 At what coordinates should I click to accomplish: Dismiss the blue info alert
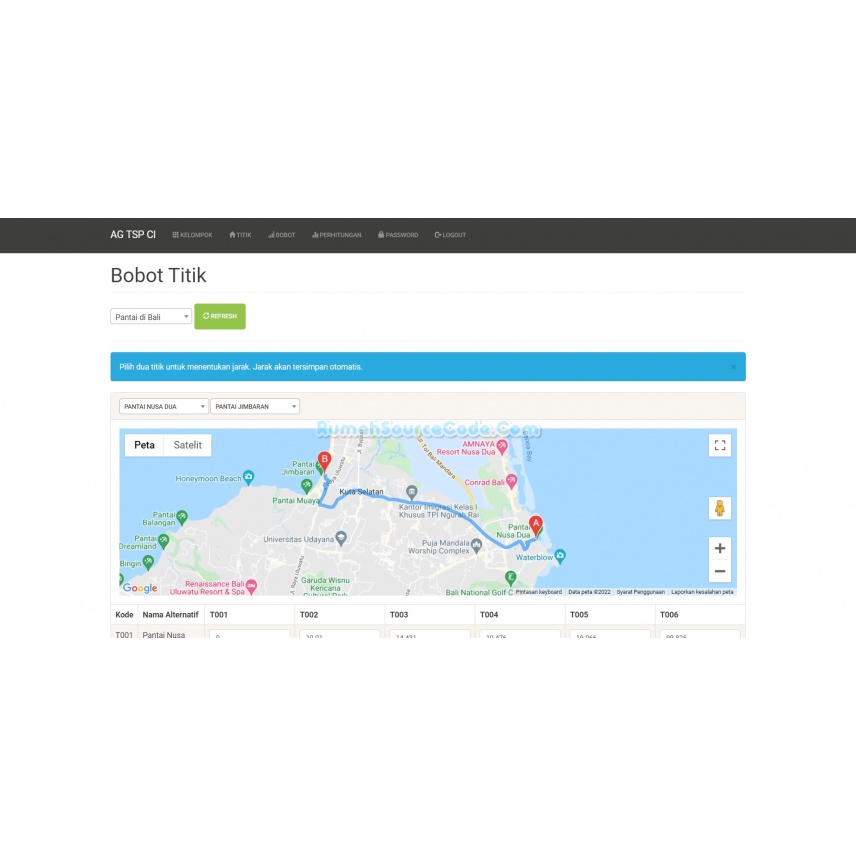pos(733,367)
